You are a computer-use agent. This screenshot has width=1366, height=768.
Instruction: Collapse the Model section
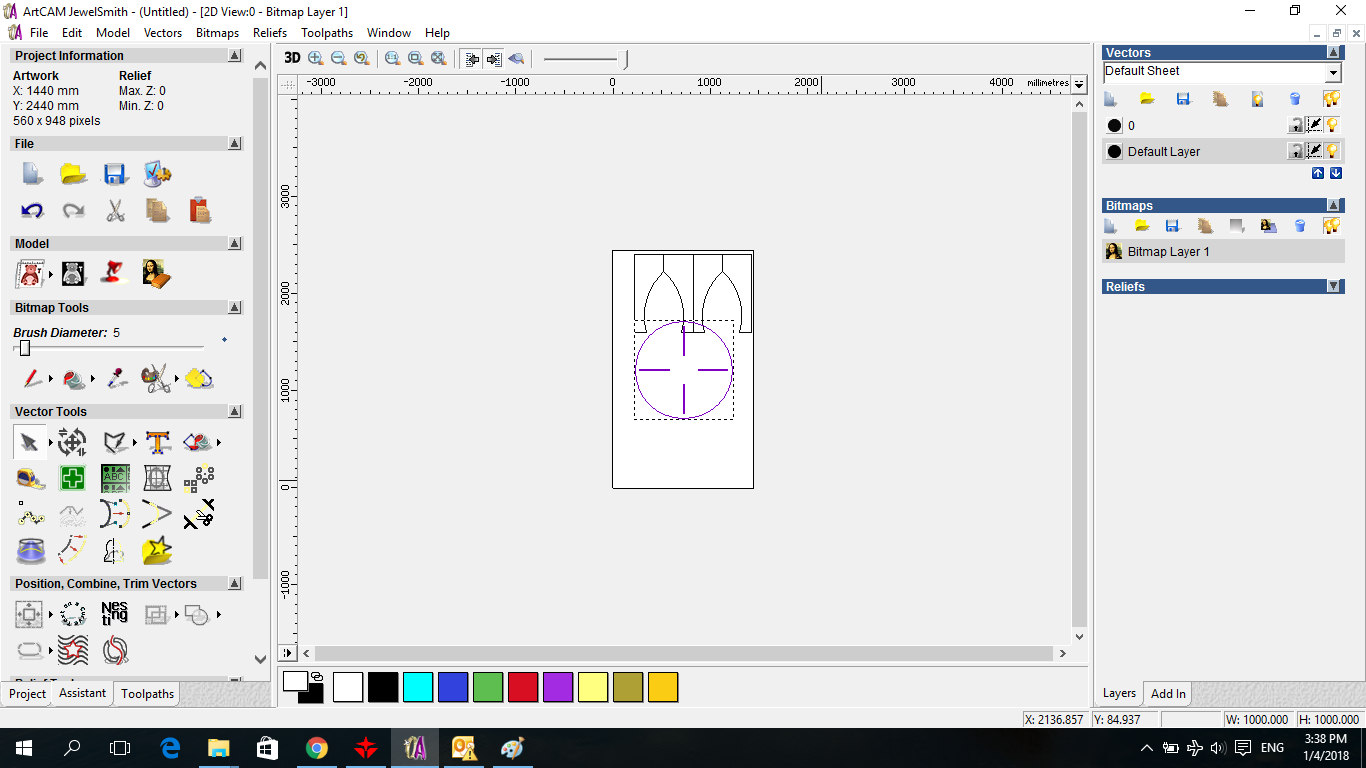tap(235, 244)
